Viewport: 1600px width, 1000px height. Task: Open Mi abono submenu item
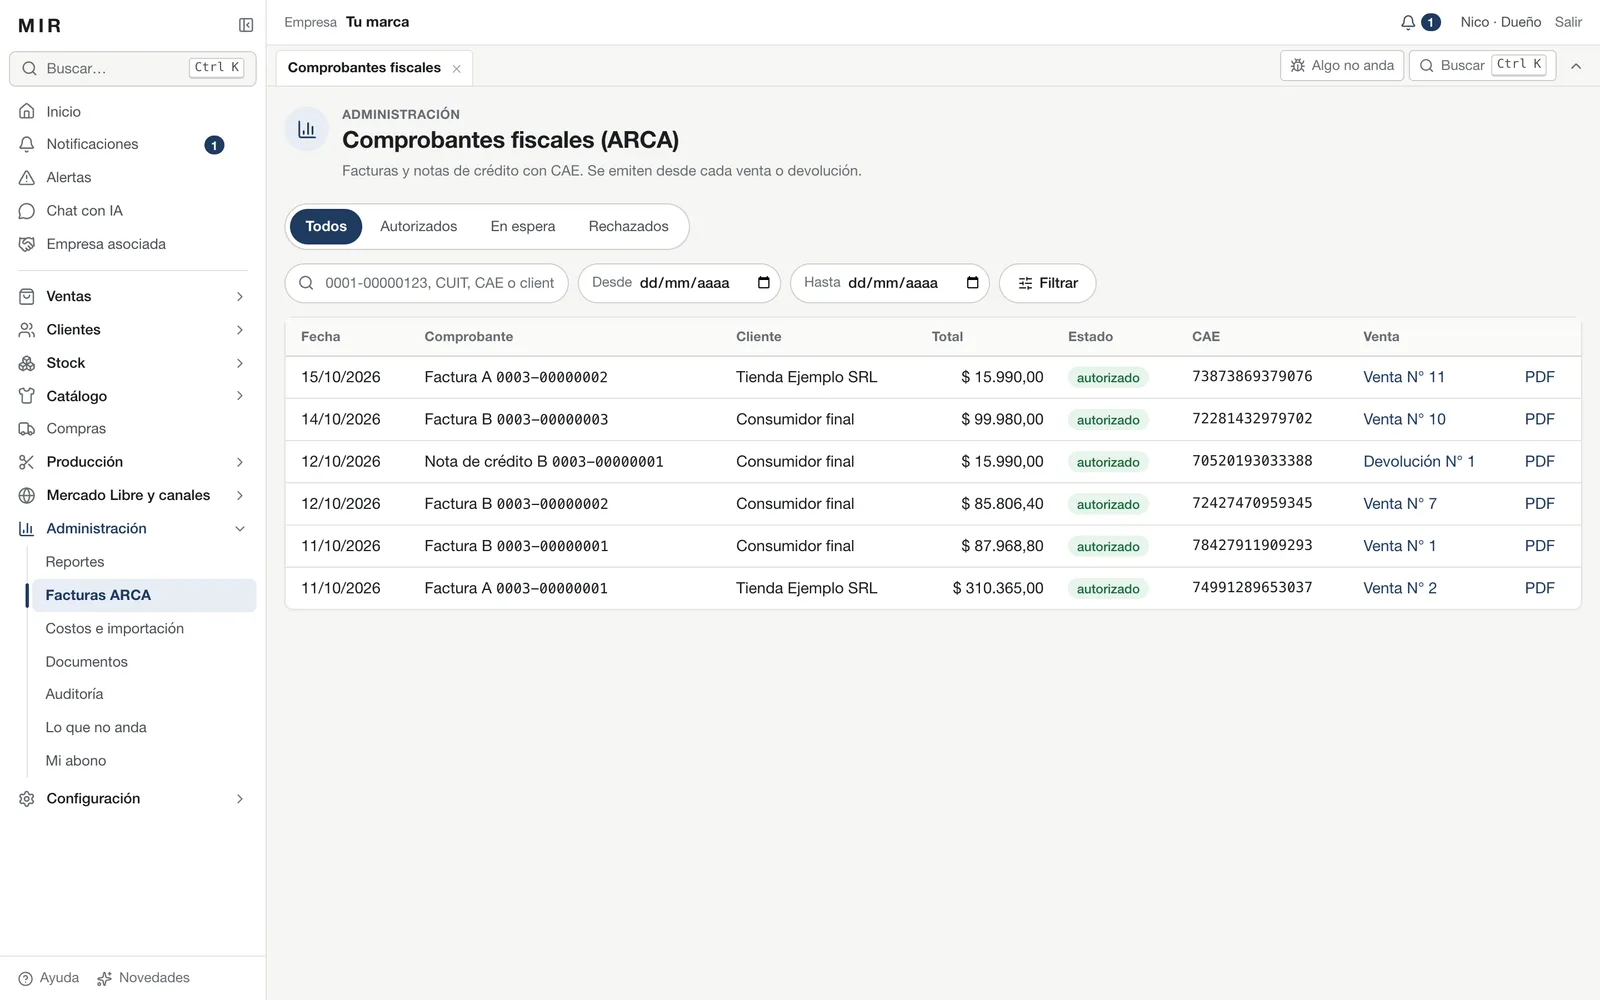76,761
